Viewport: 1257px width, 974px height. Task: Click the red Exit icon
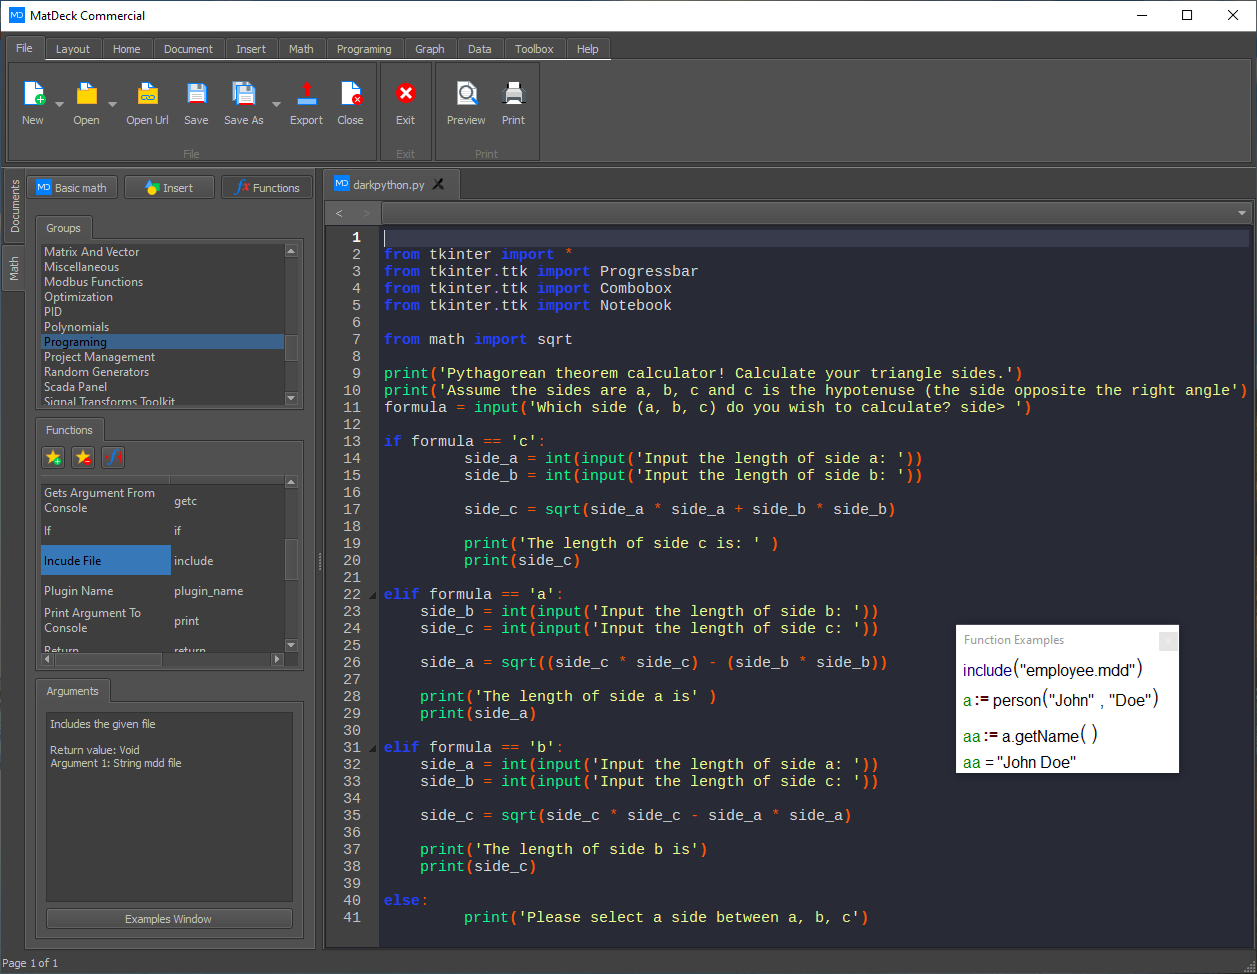pyautogui.click(x=405, y=93)
